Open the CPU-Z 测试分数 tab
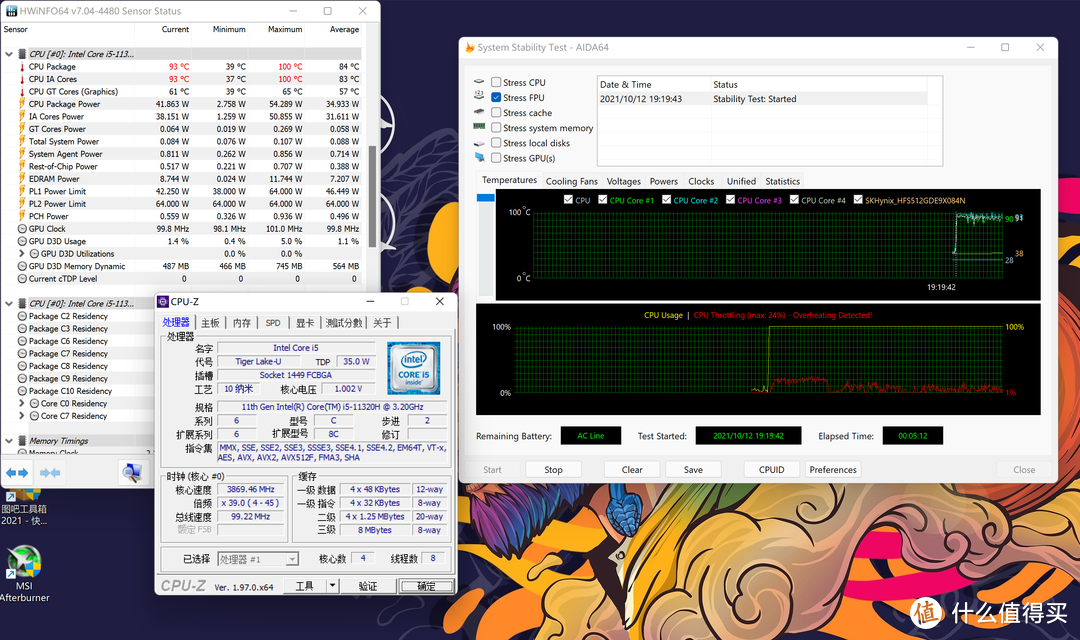 tap(343, 322)
